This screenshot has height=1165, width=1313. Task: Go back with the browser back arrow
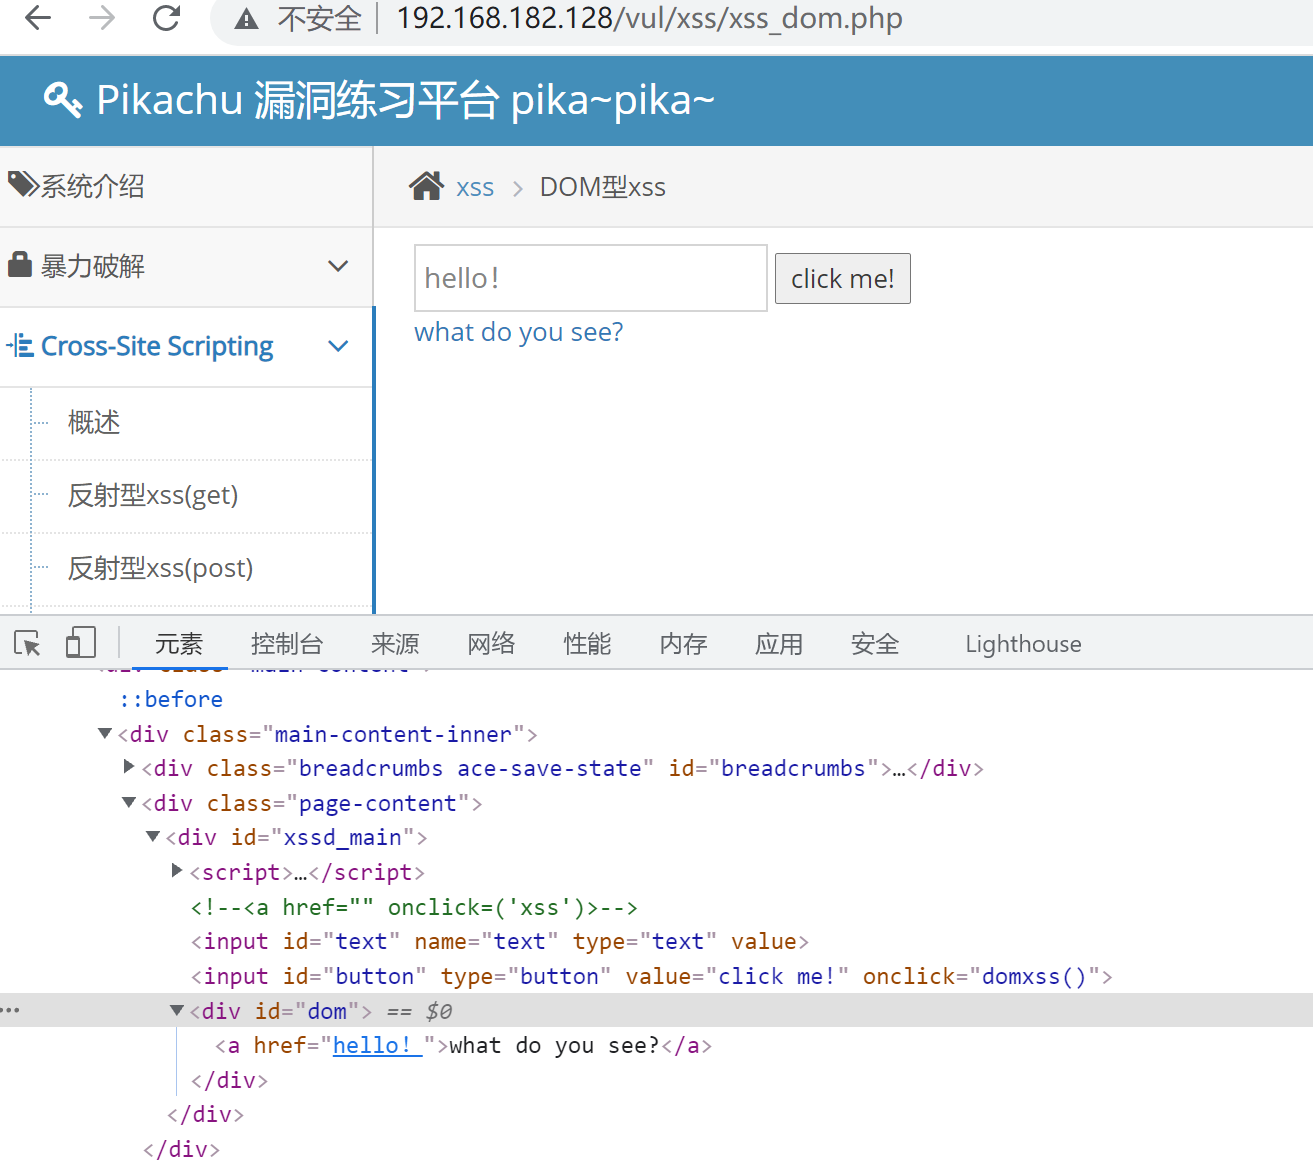click(x=38, y=18)
